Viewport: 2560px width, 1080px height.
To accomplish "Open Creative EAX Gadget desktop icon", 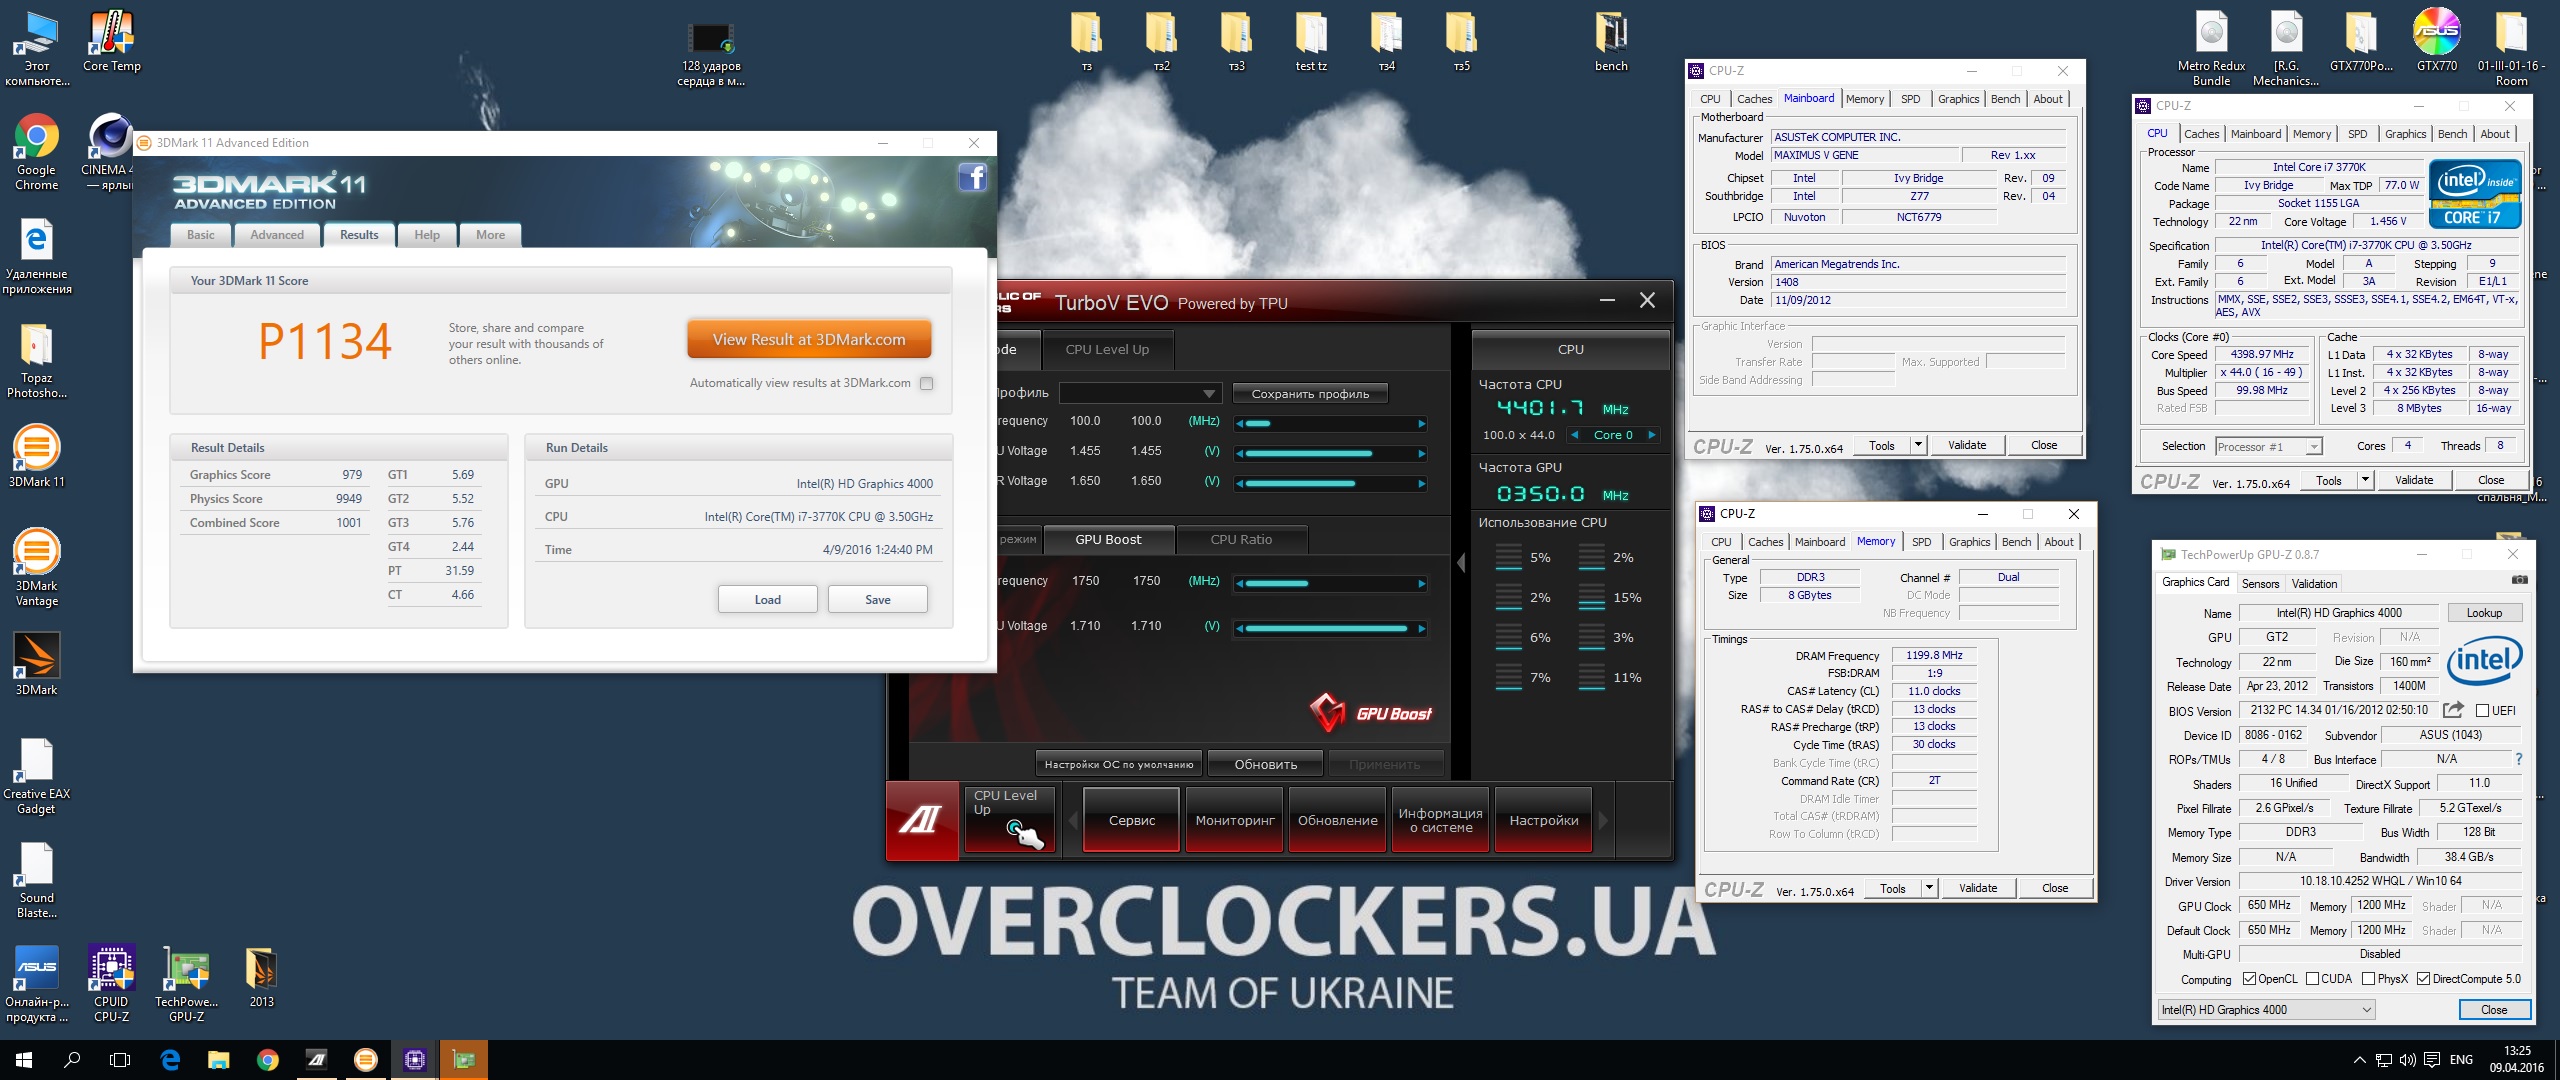I will tap(36, 777).
